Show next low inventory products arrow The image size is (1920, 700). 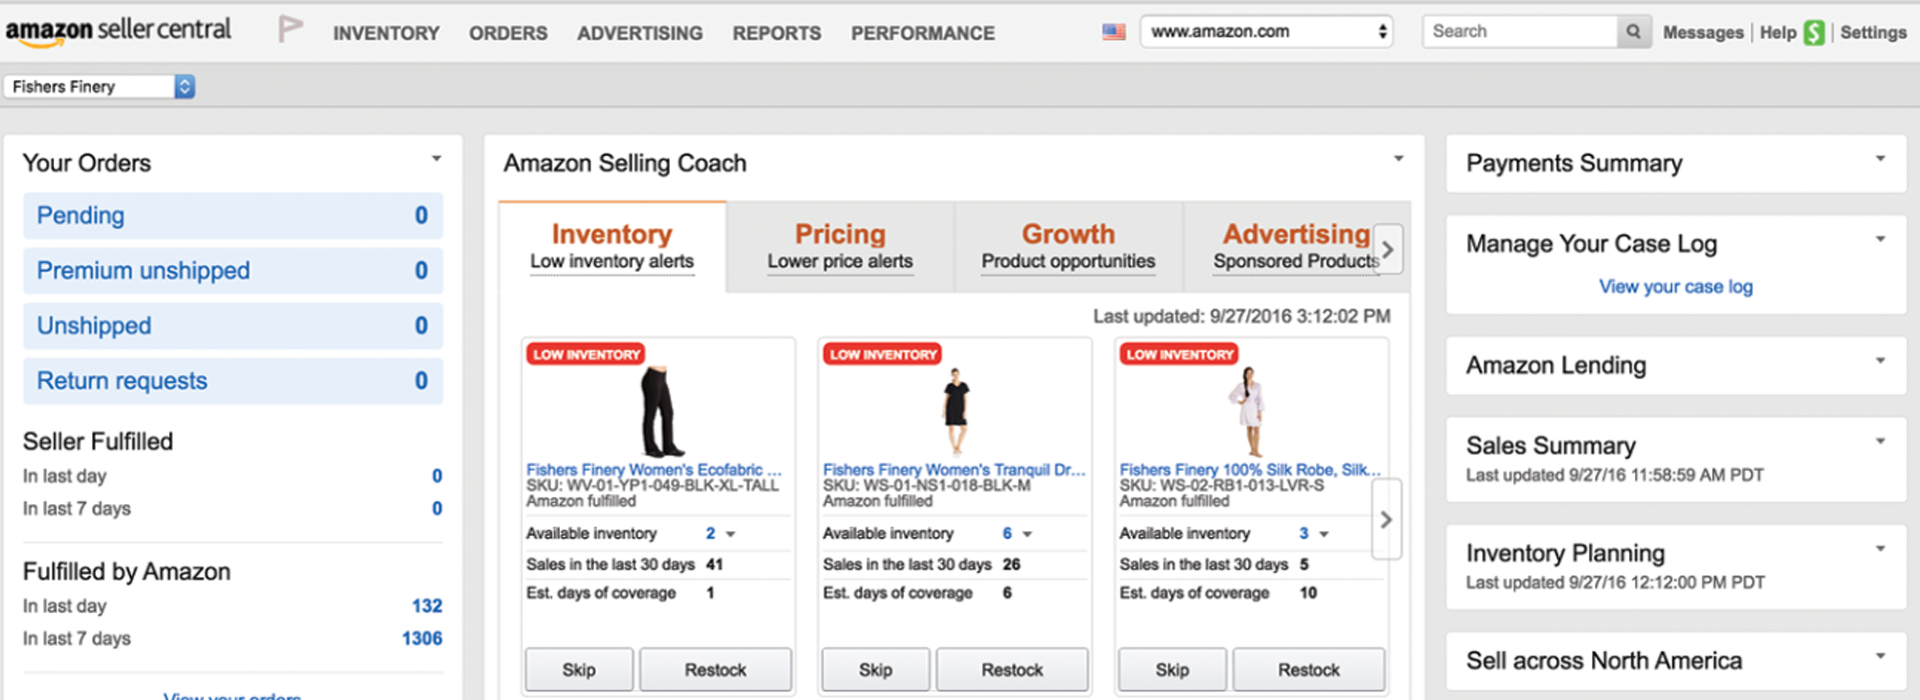(x=1386, y=519)
